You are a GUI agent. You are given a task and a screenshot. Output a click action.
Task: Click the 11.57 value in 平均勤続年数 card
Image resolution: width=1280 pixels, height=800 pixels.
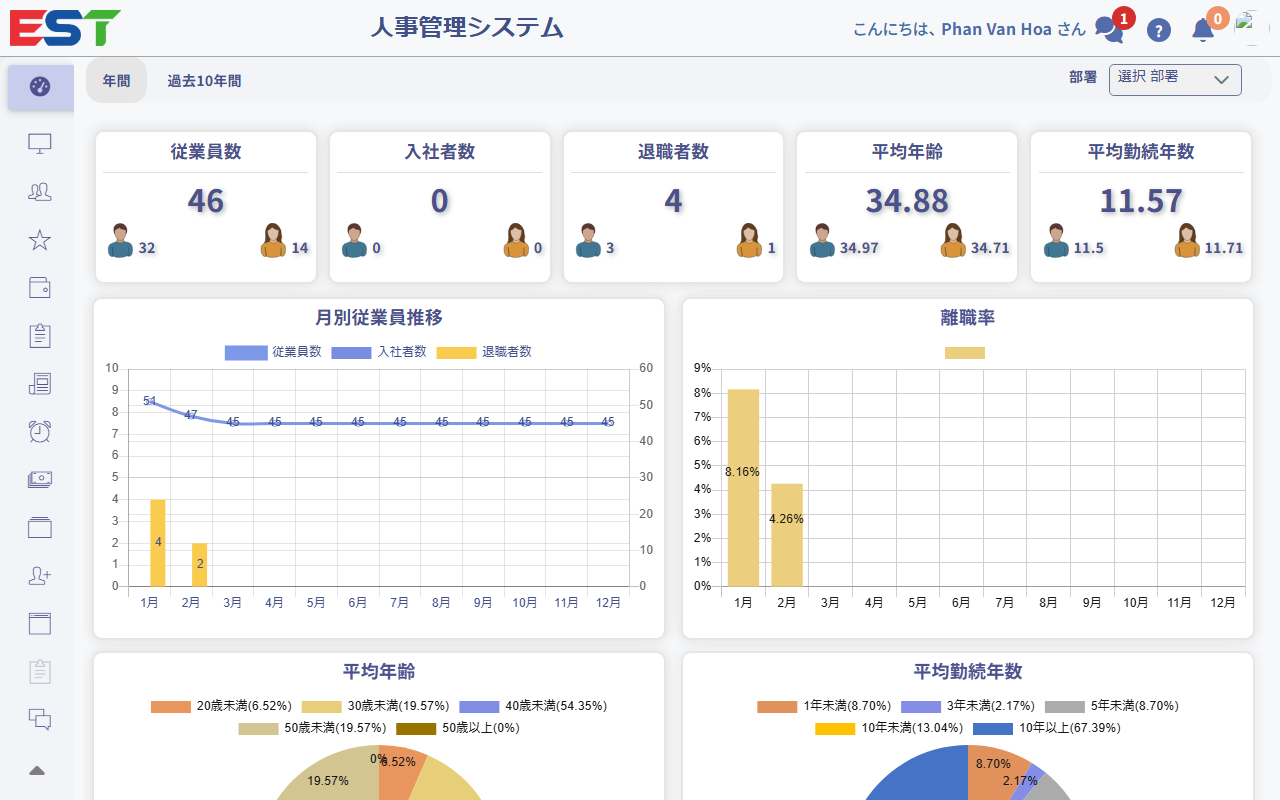click(x=1141, y=201)
